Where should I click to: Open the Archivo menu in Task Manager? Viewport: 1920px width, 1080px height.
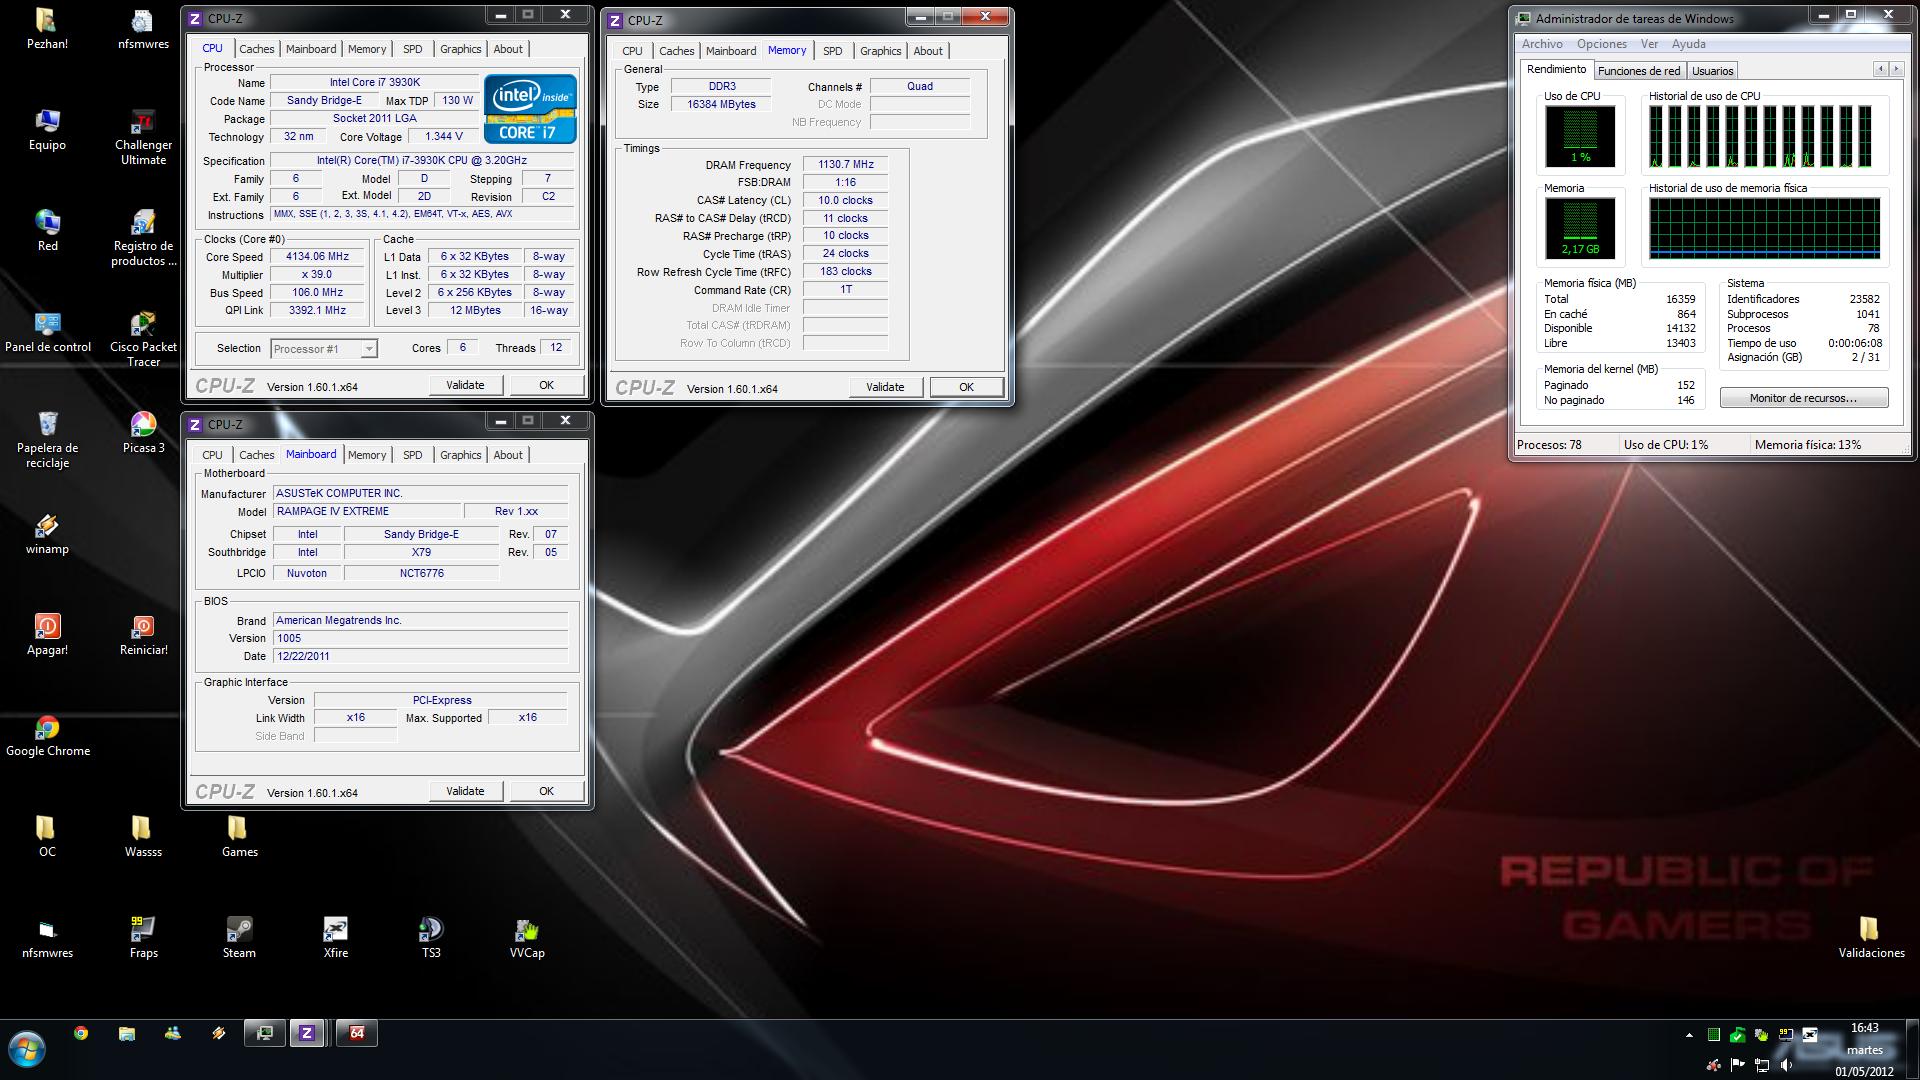[x=1542, y=44]
